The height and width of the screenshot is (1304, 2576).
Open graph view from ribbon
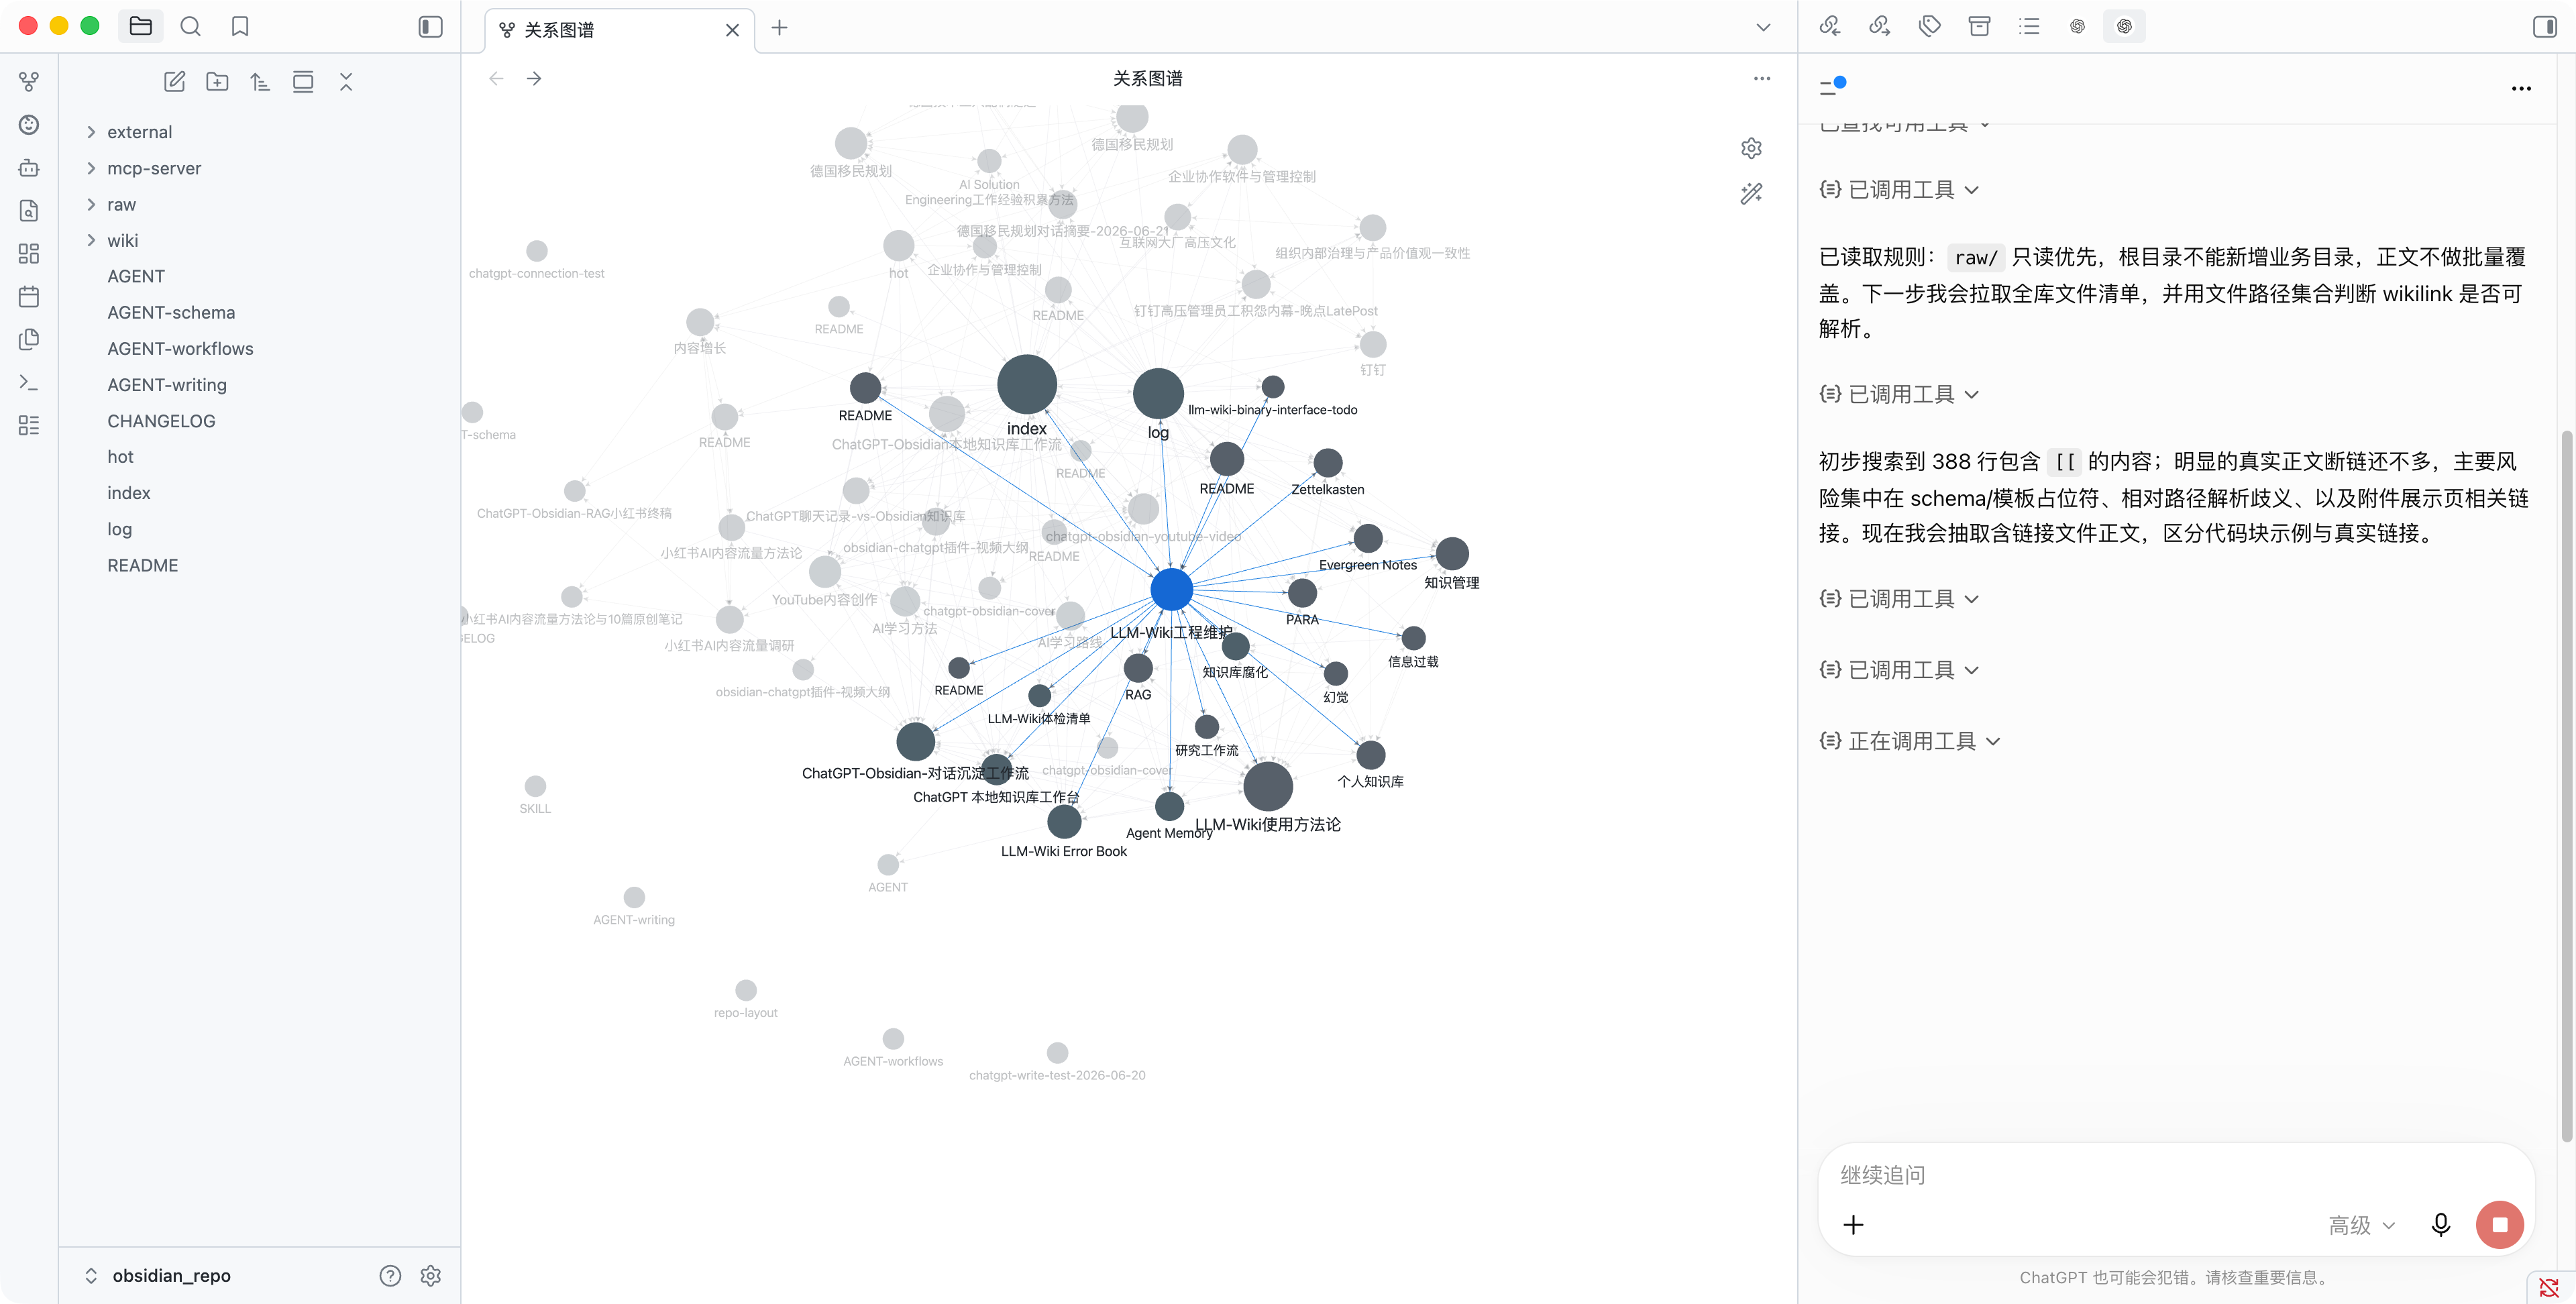coord(29,82)
